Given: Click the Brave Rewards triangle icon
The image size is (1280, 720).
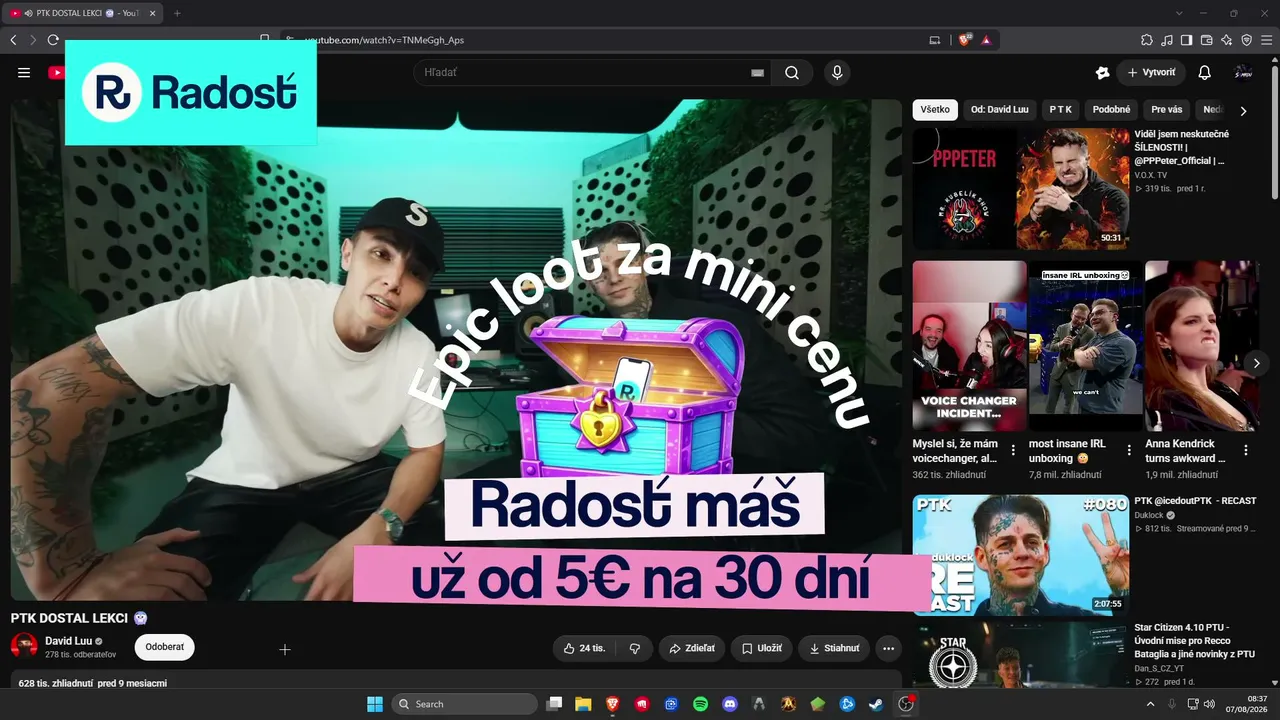Looking at the screenshot, I should (986, 40).
